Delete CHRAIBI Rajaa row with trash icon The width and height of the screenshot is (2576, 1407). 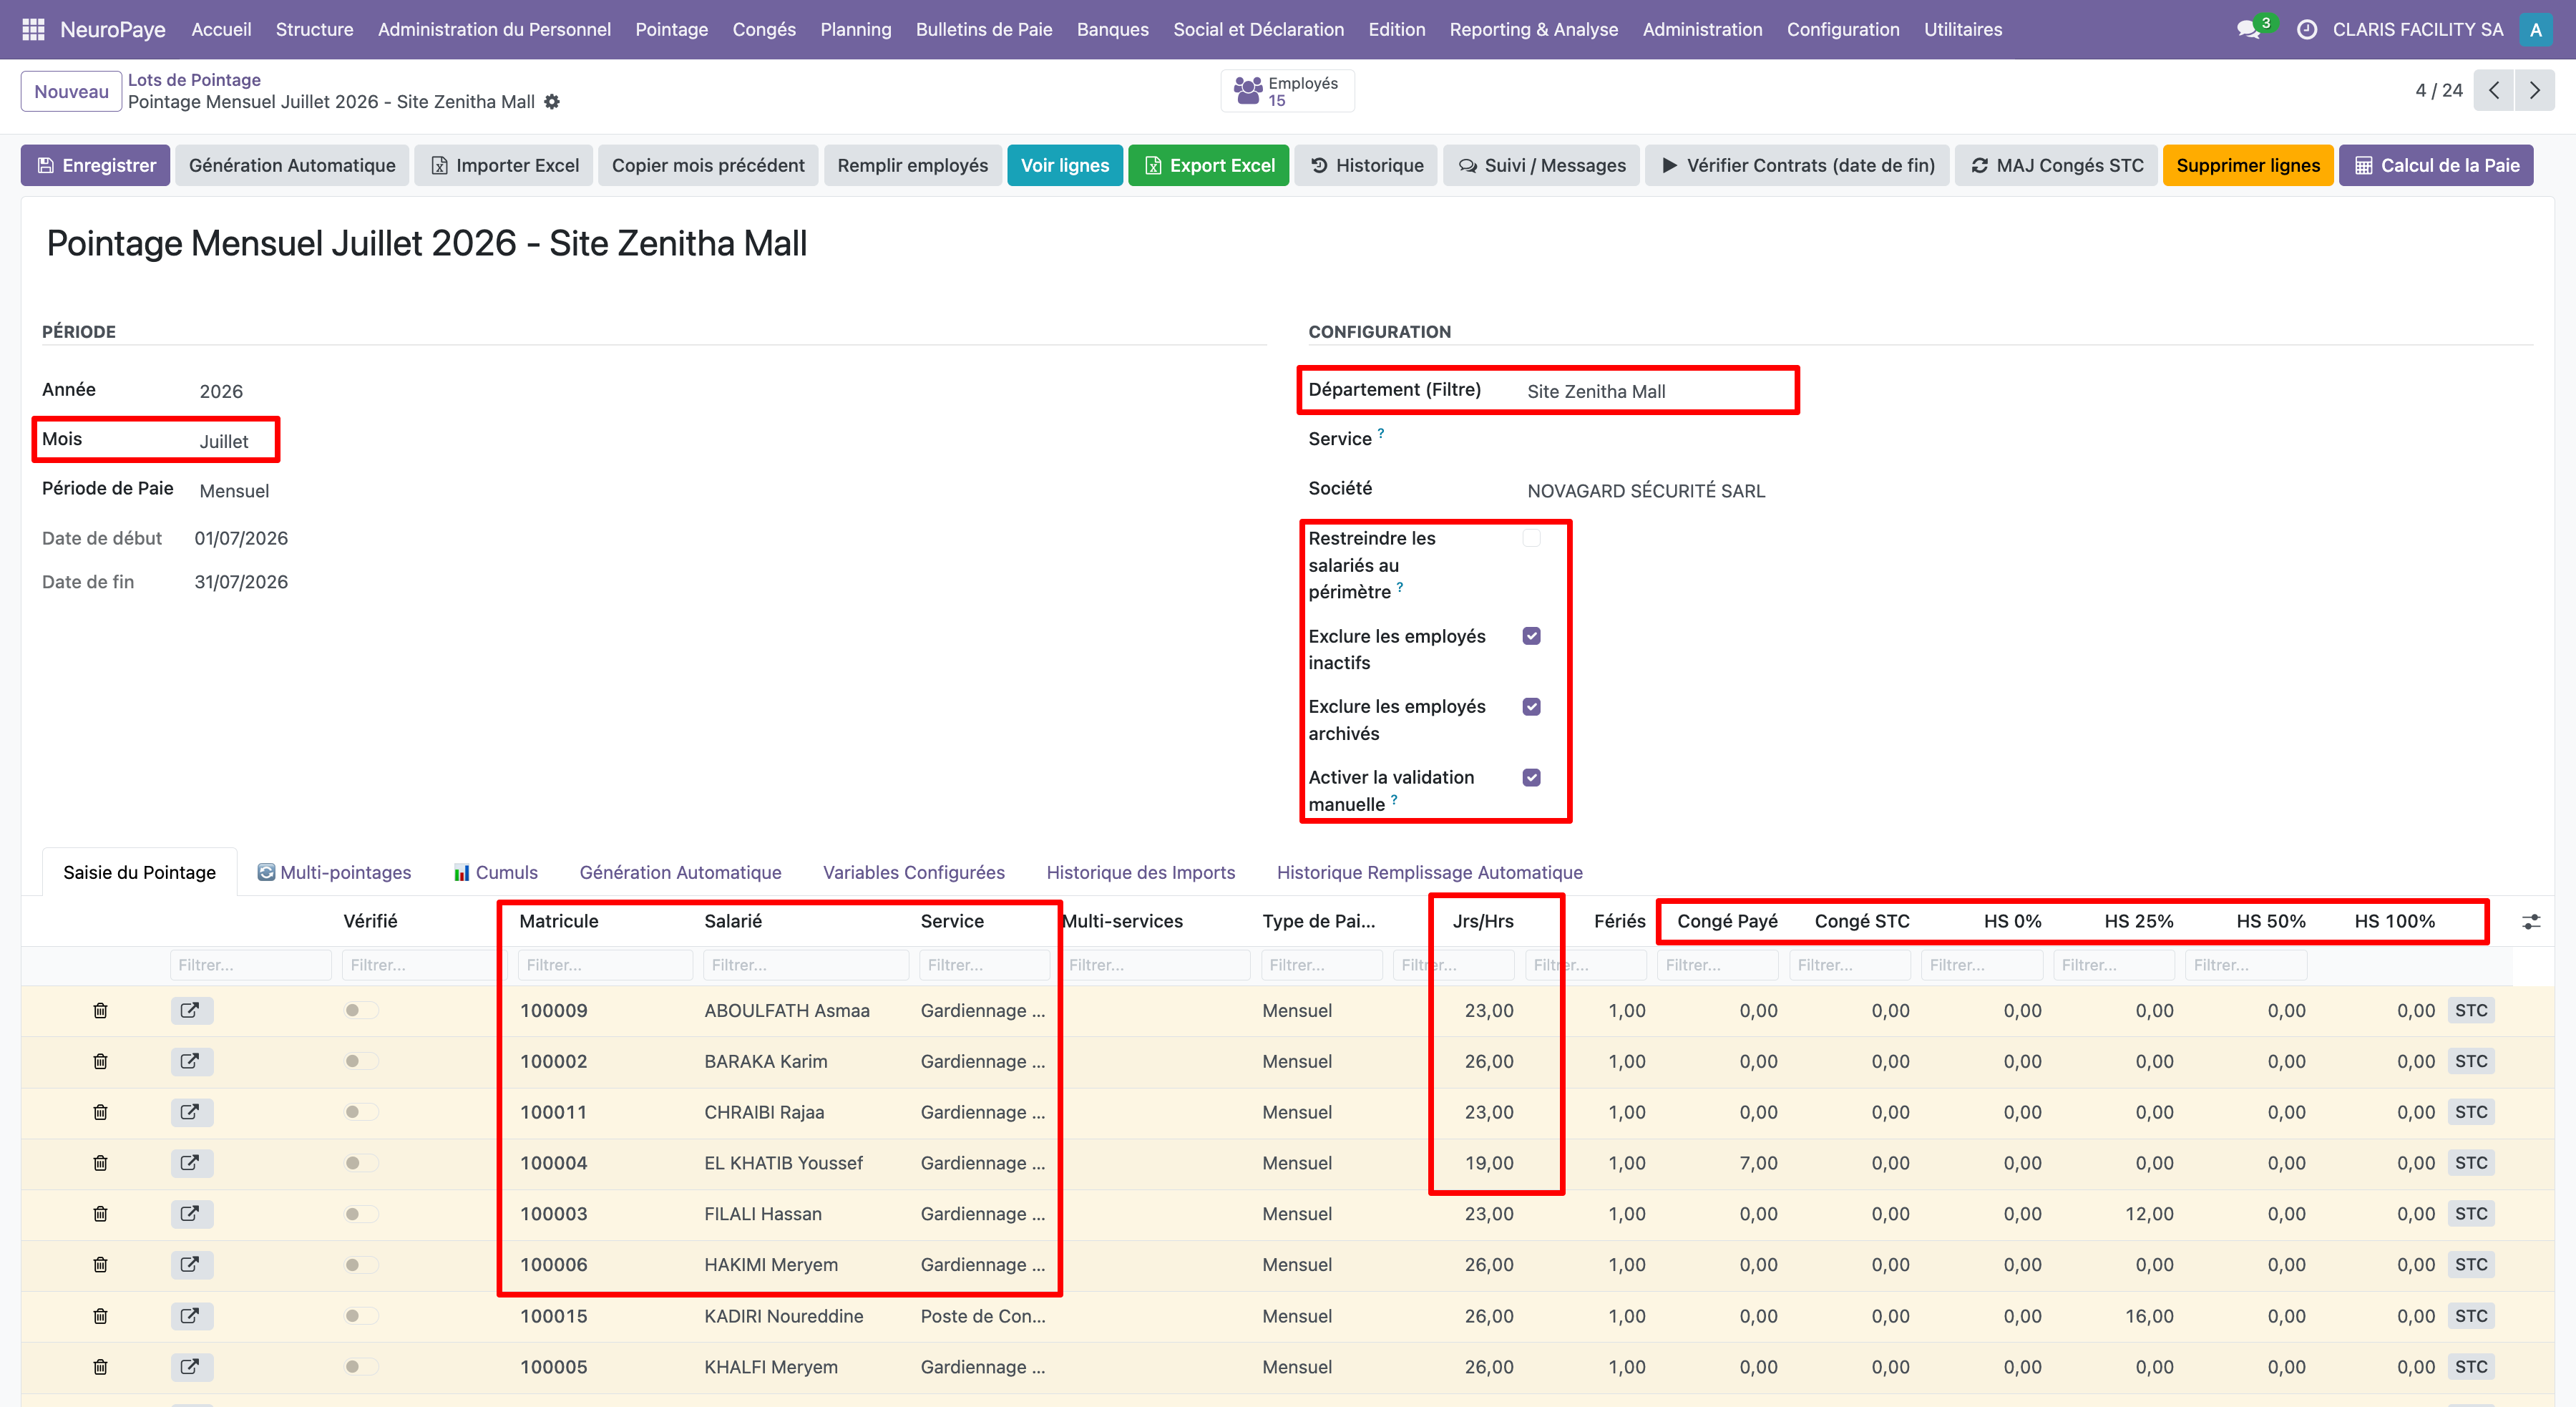click(100, 1112)
